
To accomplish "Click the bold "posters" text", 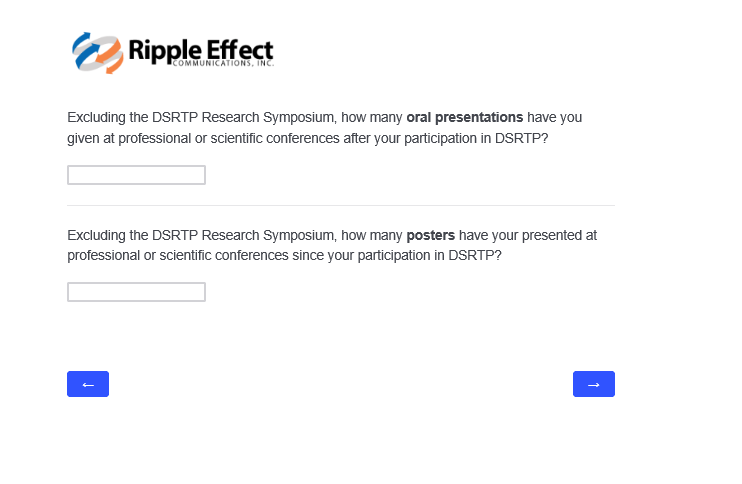I will tap(430, 235).
